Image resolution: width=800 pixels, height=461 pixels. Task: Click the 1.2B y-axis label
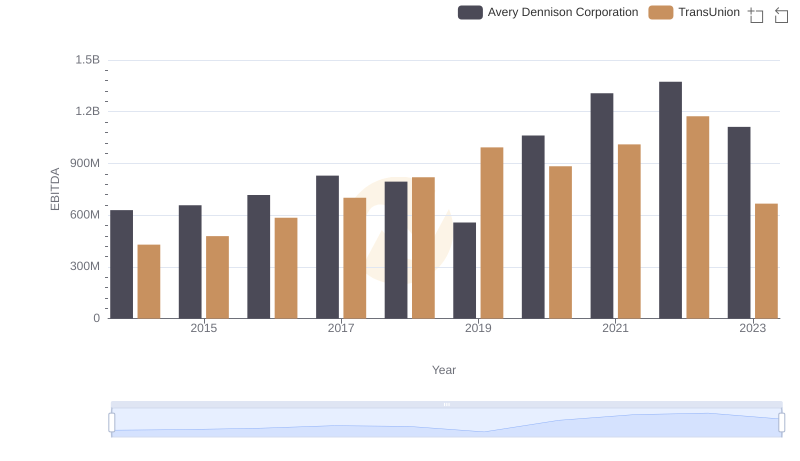(87, 112)
